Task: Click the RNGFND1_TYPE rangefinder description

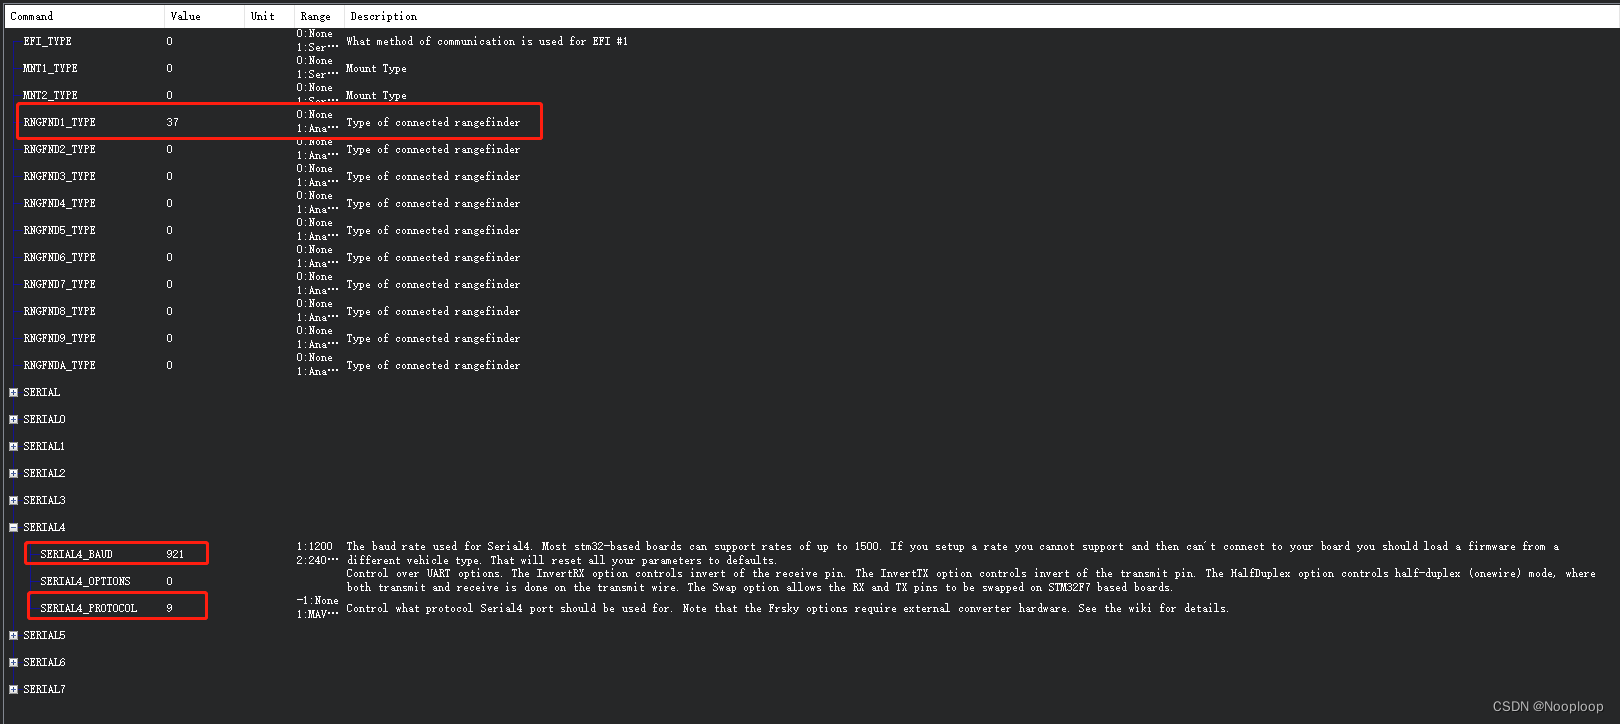Action: [x=433, y=122]
